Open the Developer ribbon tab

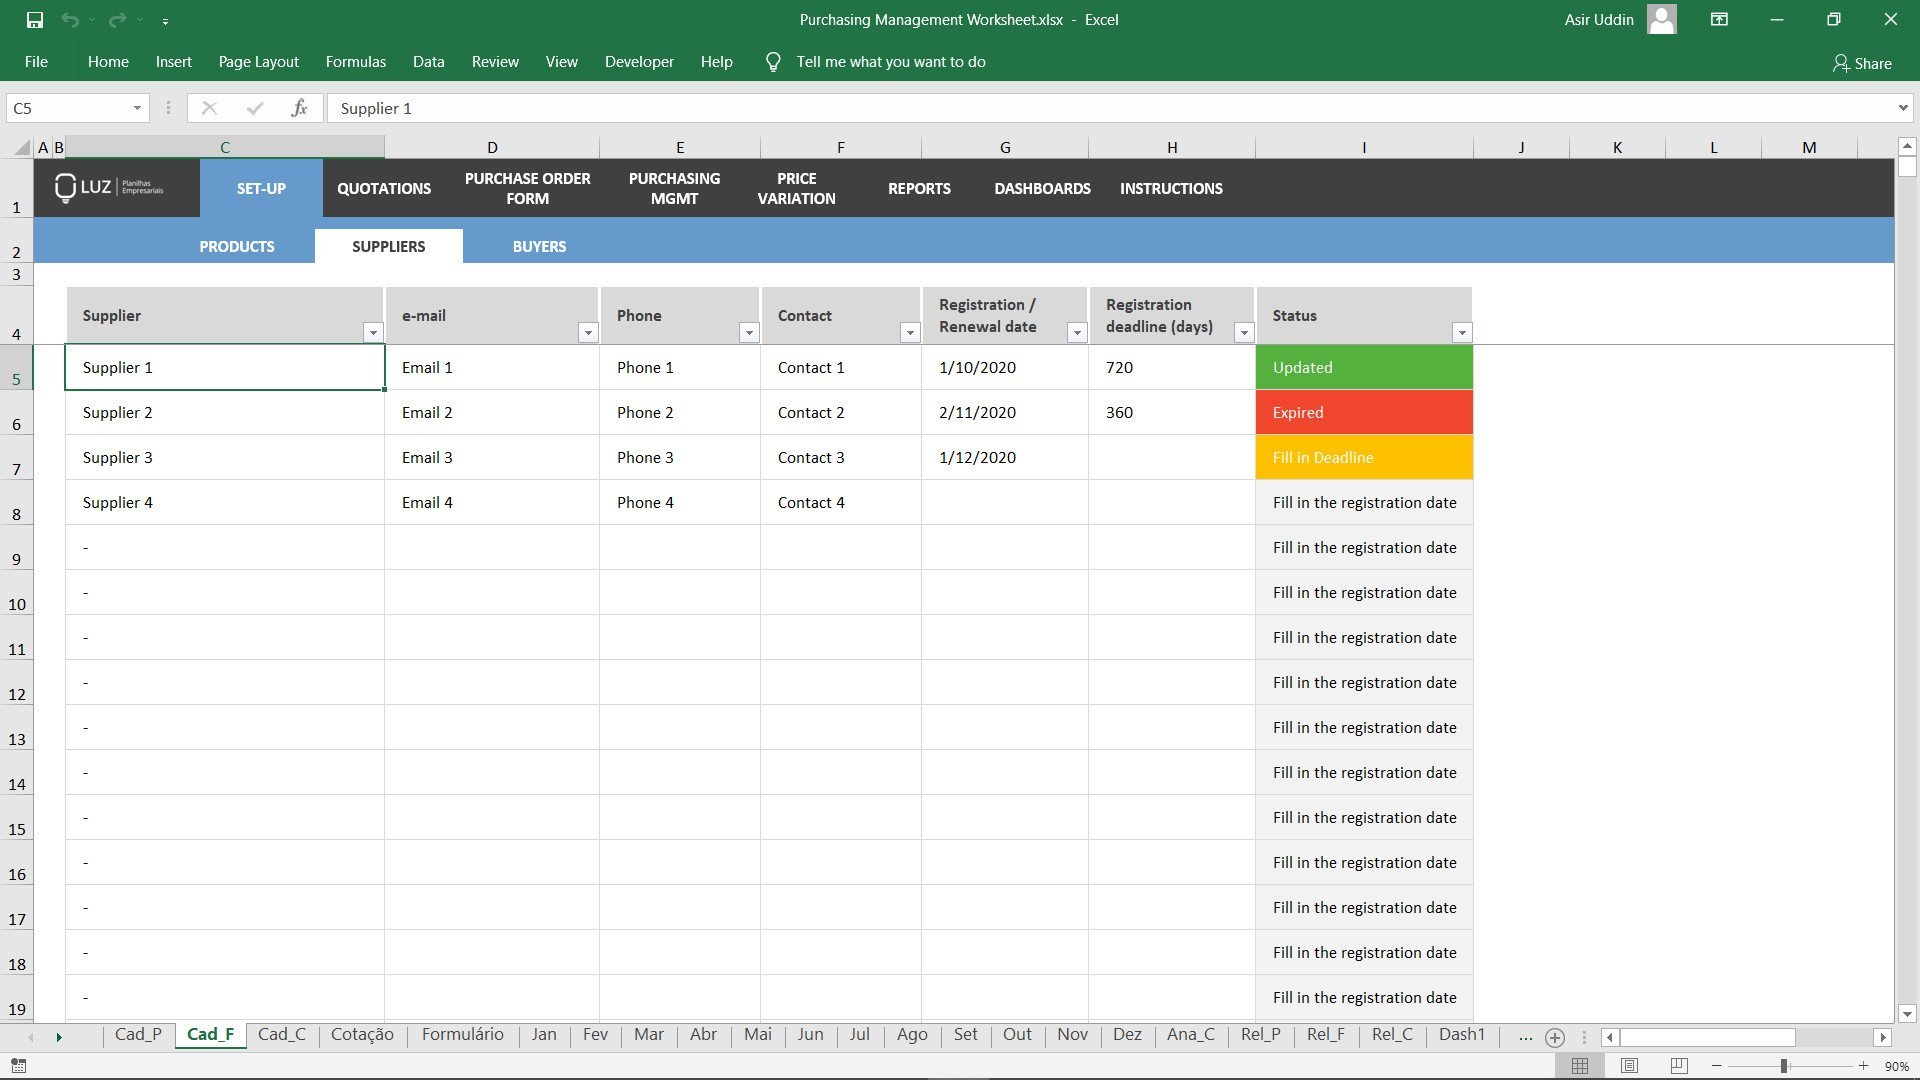click(638, 61)
